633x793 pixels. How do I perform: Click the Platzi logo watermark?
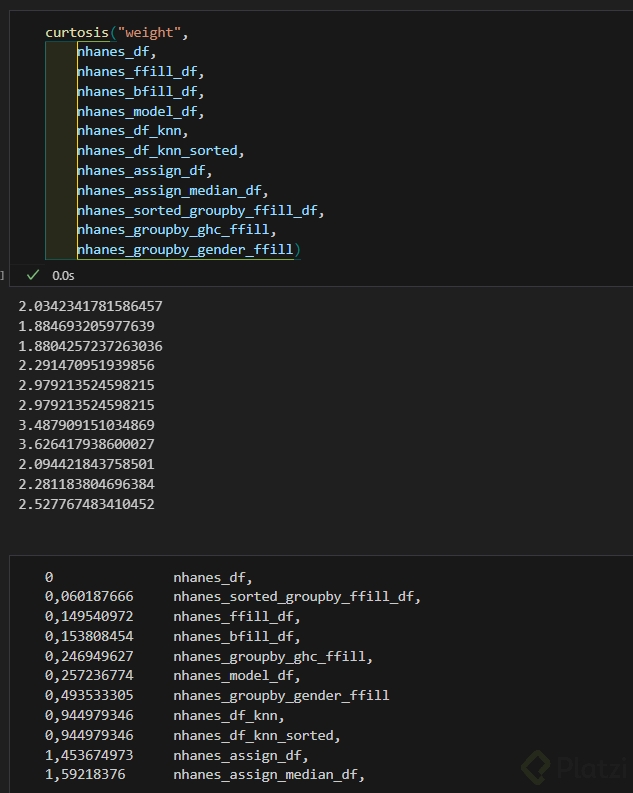pos(575,766)
